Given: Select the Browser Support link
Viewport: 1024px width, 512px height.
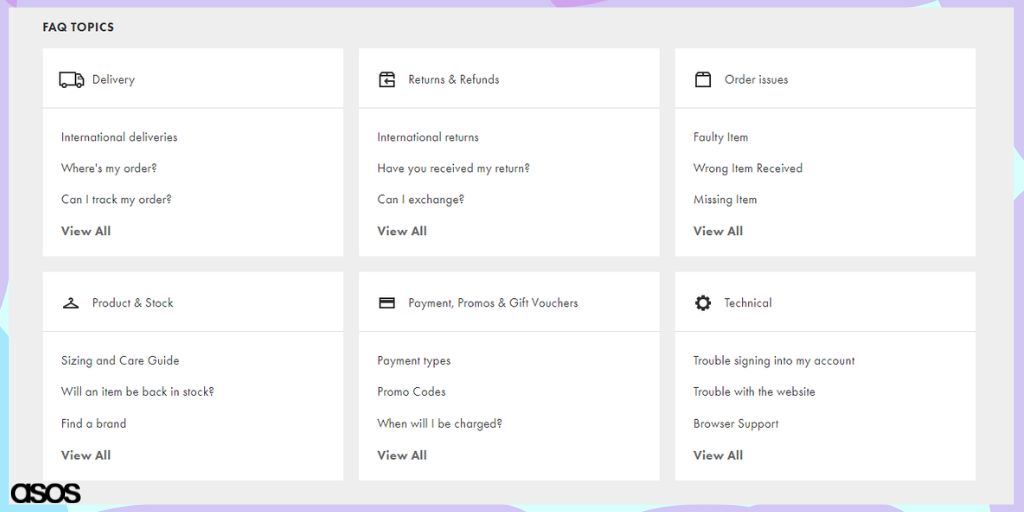Looking at the screenshot, I should [x=736, y=423].
